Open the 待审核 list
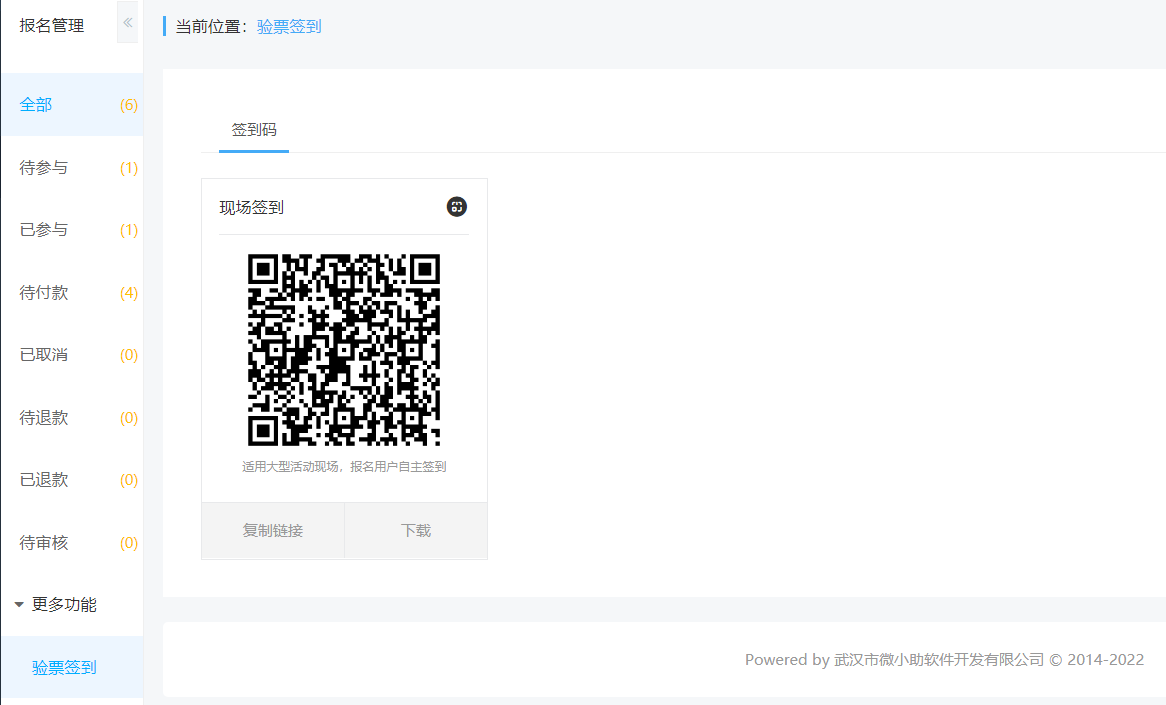 point(72,542)
